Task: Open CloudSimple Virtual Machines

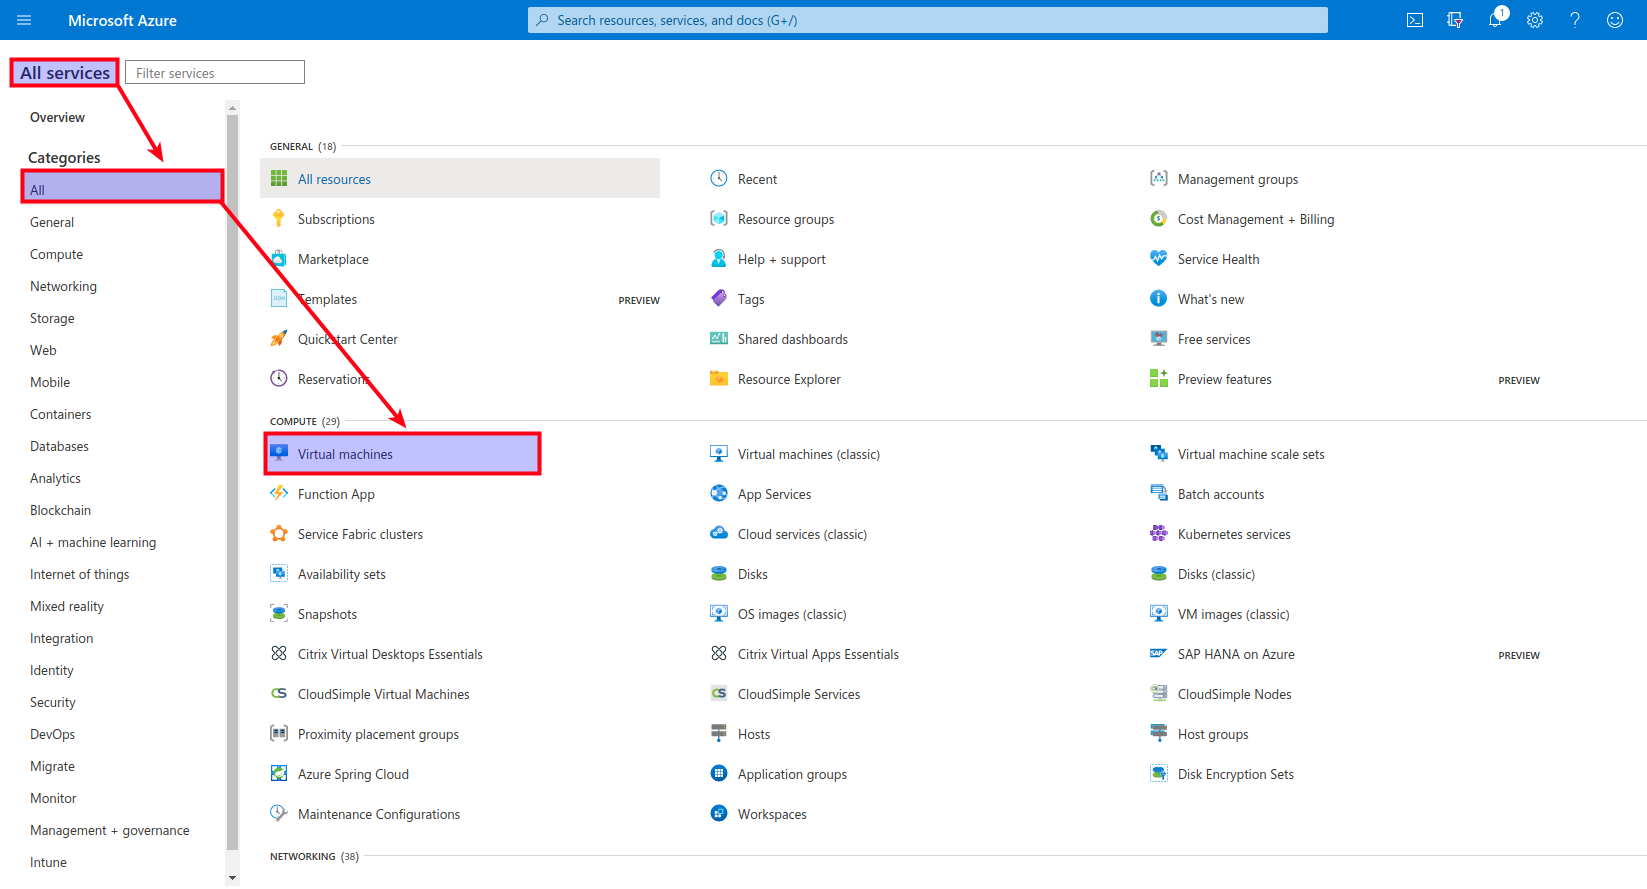Action: [x=383, y=694]
